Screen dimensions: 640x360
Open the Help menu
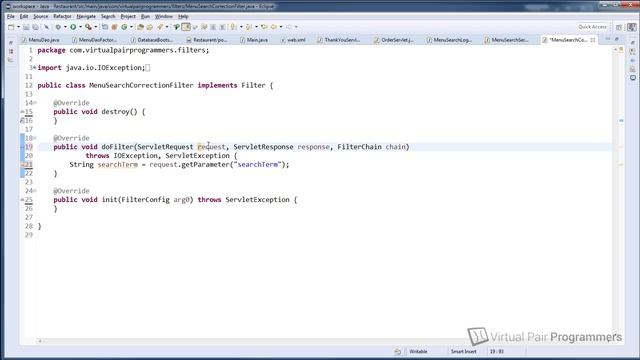(183, 16)
